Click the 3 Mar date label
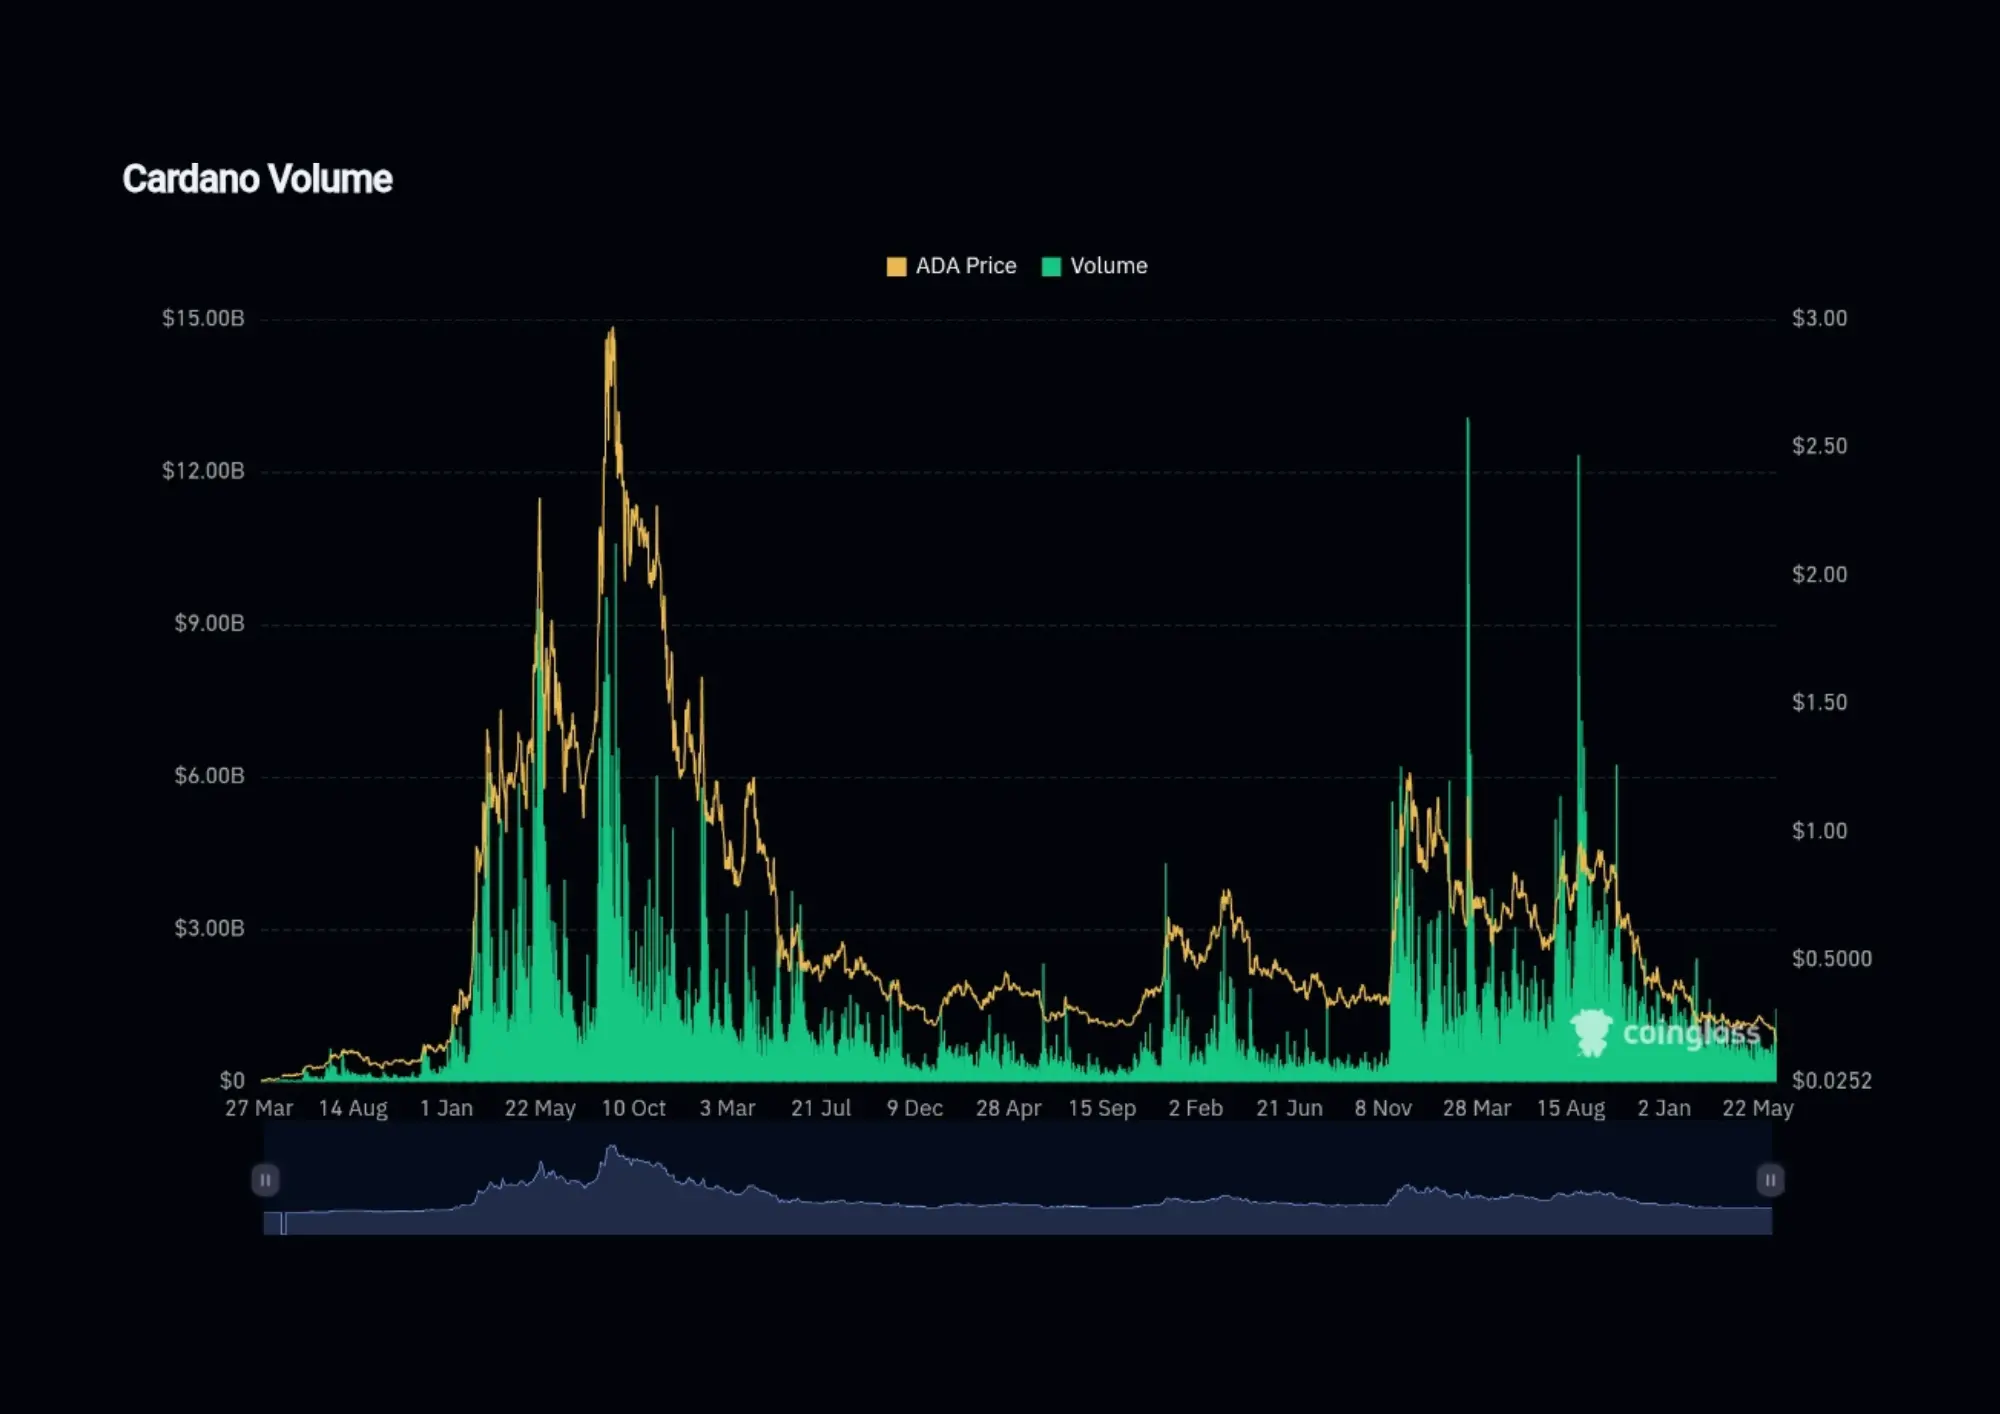This screenshot has width=2000, height=1414. (x=727, y=1108)
